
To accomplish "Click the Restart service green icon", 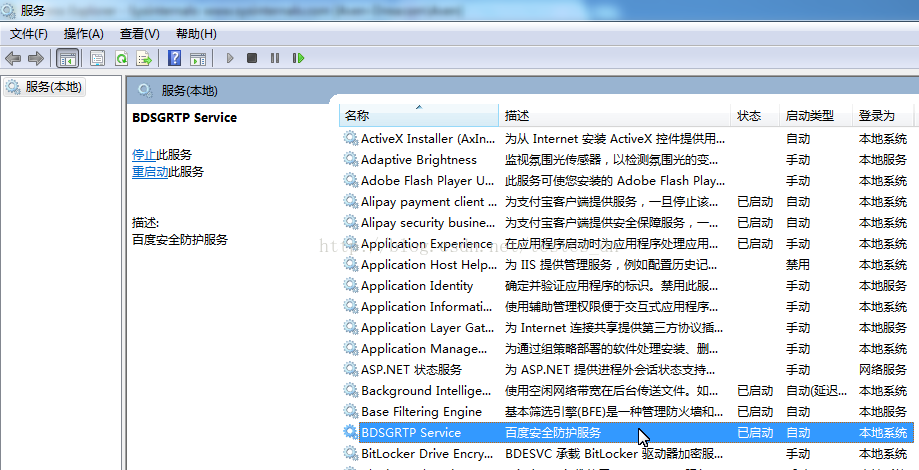I will click(x=298, y=58).
